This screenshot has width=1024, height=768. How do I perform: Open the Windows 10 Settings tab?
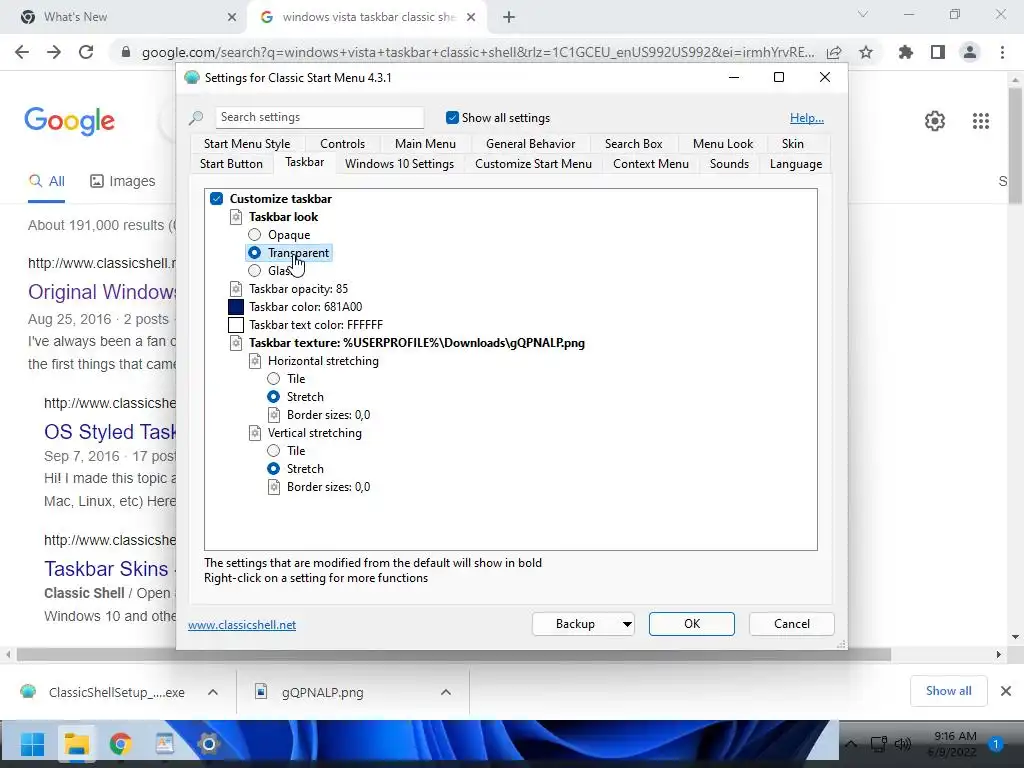399,164
